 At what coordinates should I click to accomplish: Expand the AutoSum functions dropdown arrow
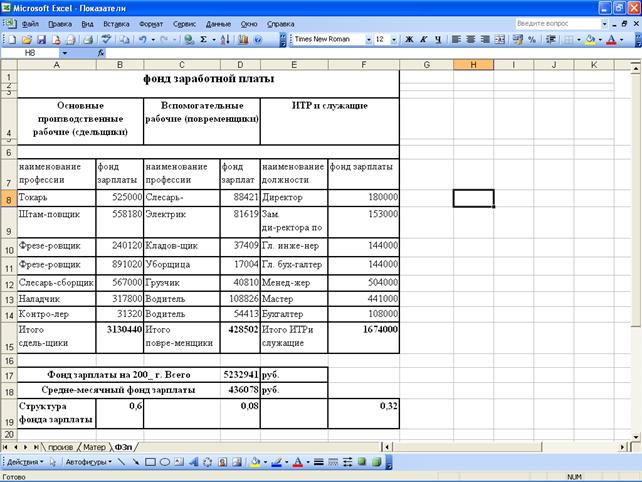coord(214,40)
